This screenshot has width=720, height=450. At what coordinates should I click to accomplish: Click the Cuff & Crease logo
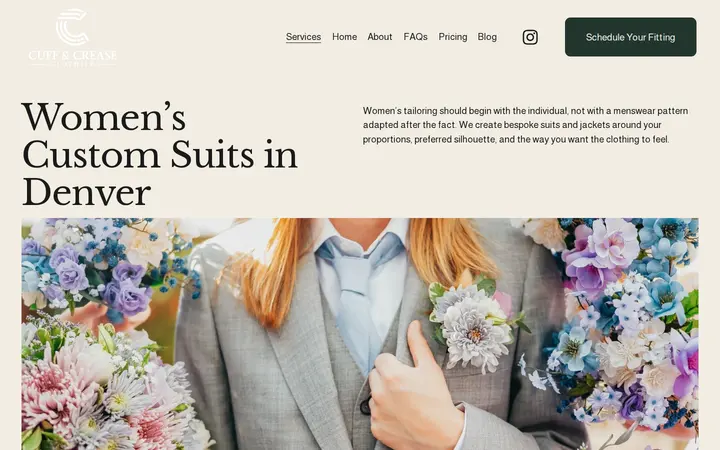(72, 38)
